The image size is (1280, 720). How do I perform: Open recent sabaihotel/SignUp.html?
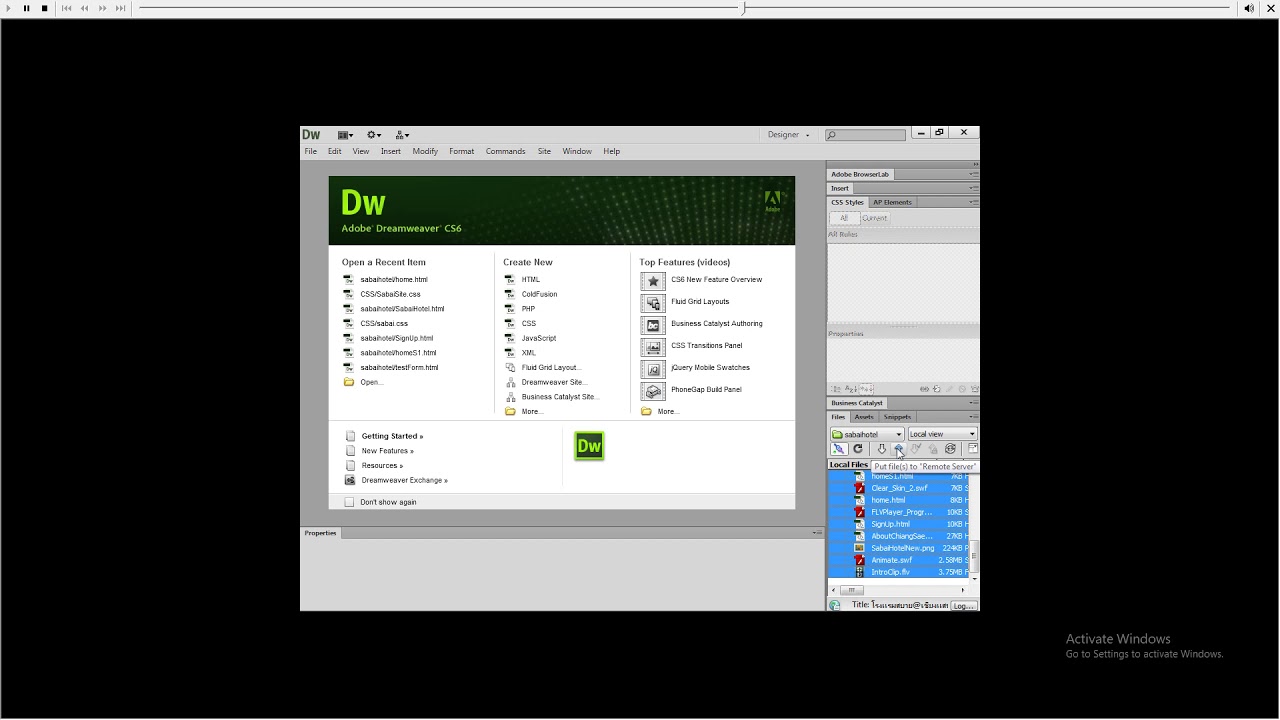coord(397,338)
